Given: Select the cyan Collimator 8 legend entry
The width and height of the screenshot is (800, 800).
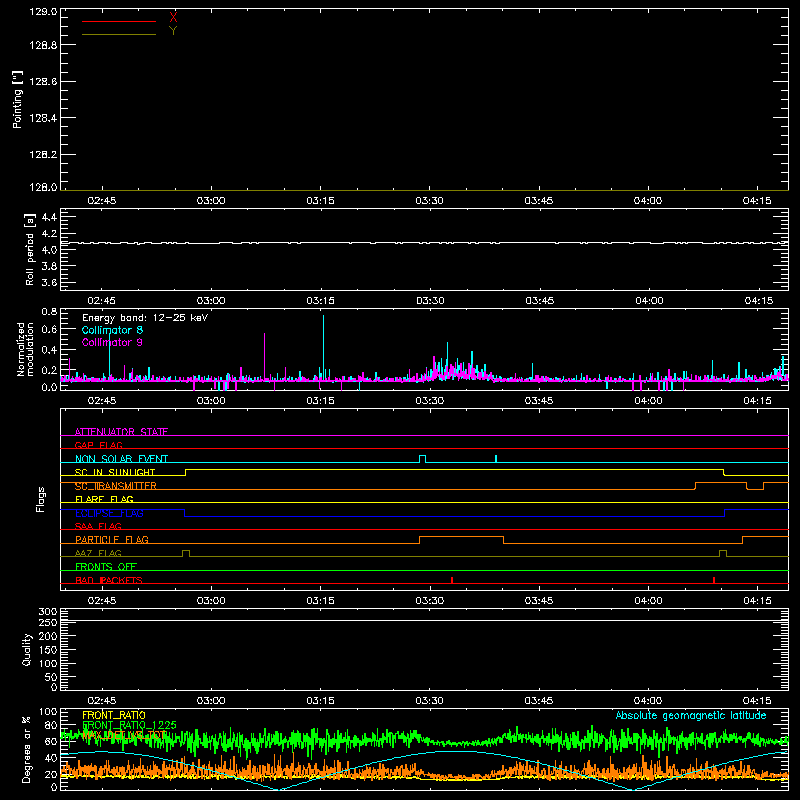Looking at the screenshot, I should point(112,330).
